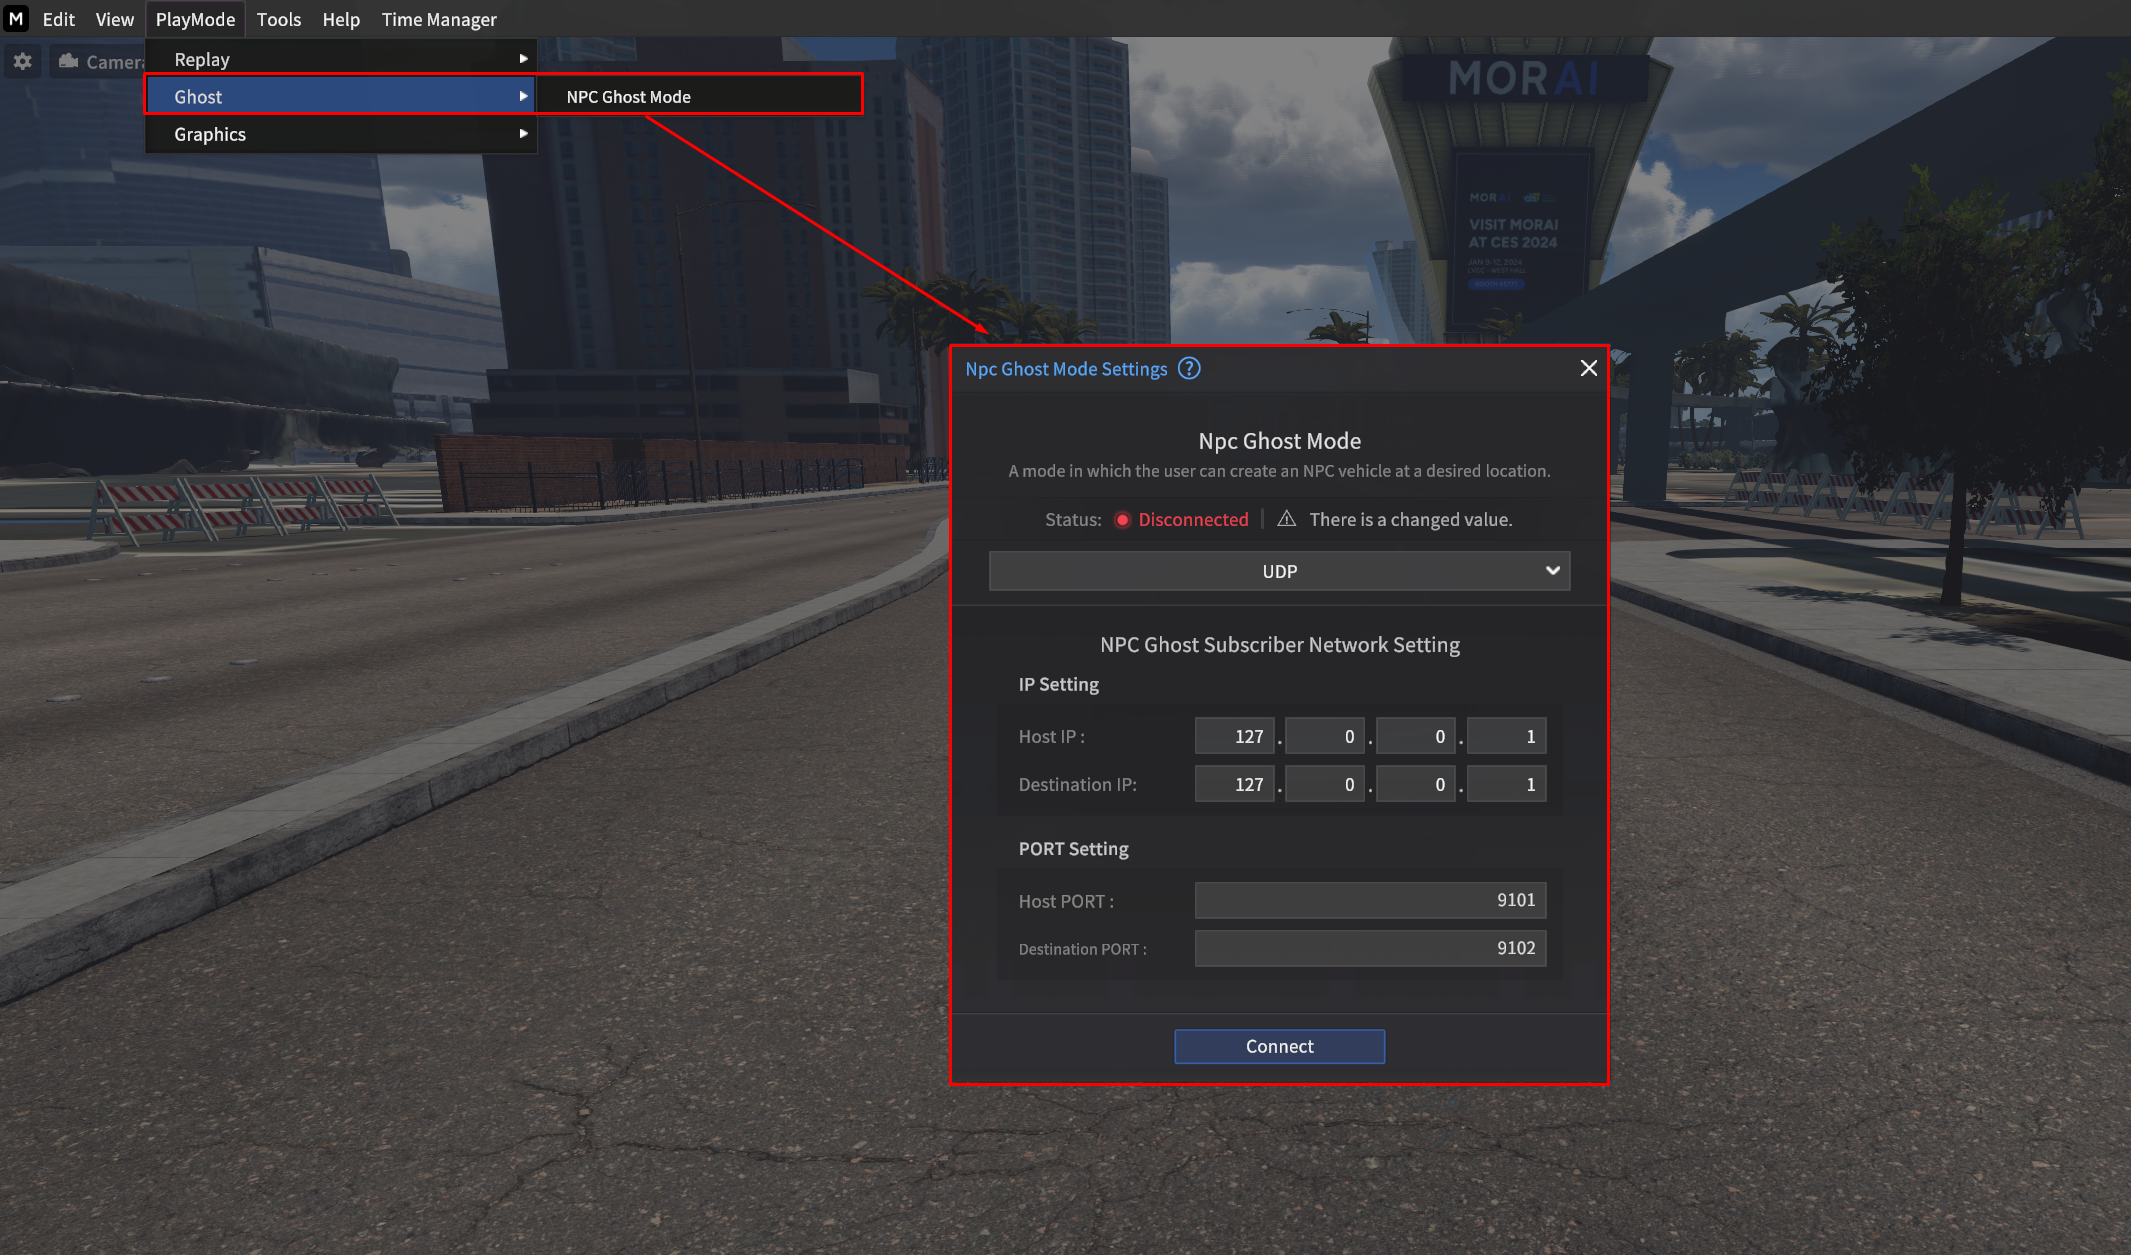The width and height of the screenshot is (2131, 1255).
Task: Click the MORAI logo icon in the menu bar
Action: click(16, 19)
